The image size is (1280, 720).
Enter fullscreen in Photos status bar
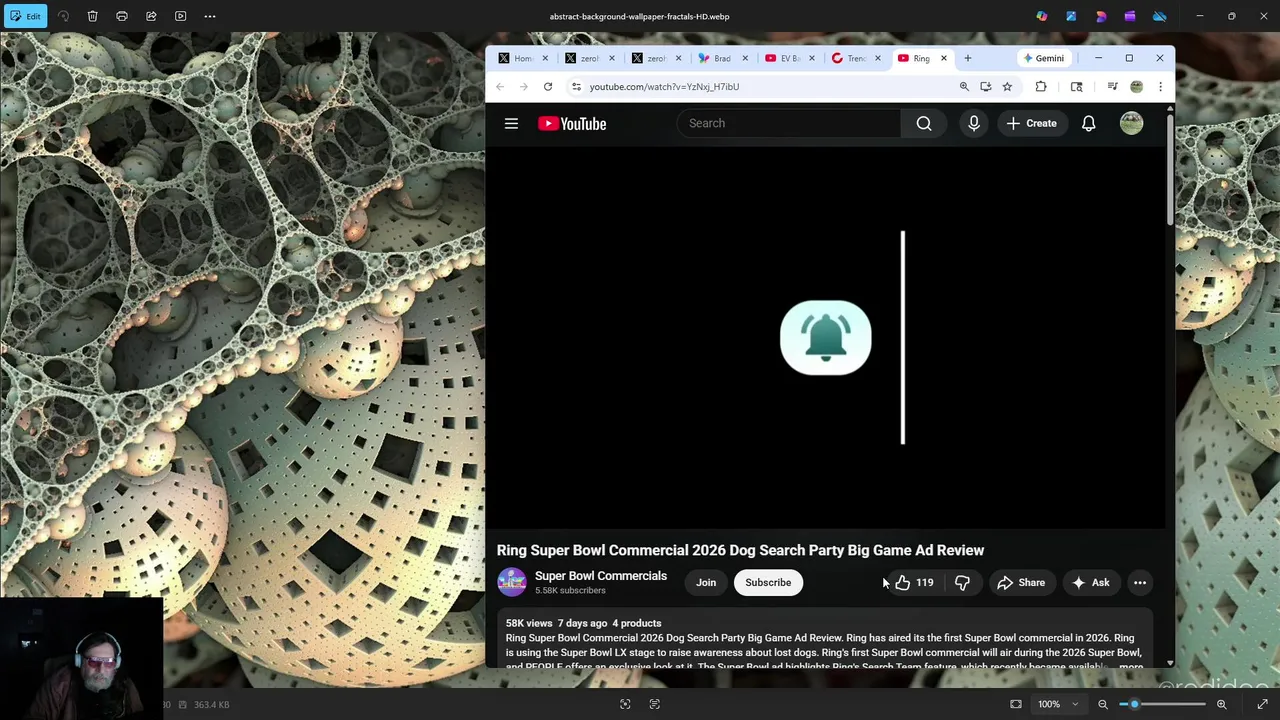click(x=1262, y=704)
